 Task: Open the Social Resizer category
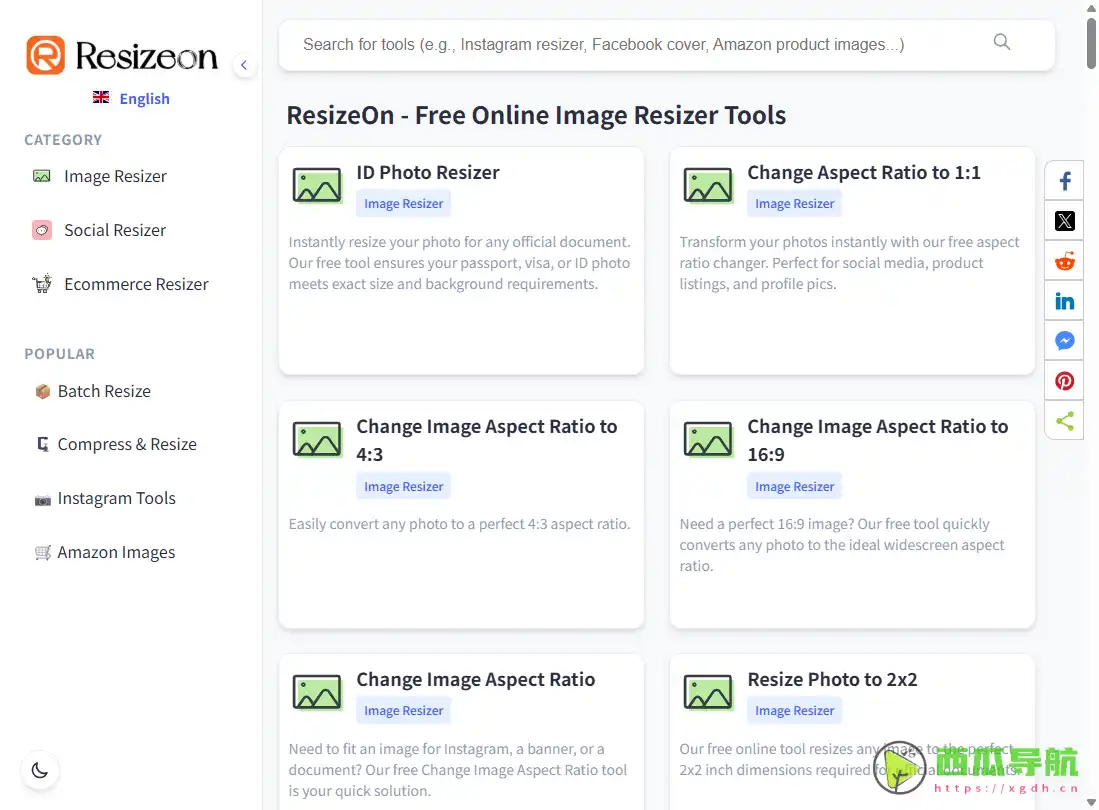[115, 230]
